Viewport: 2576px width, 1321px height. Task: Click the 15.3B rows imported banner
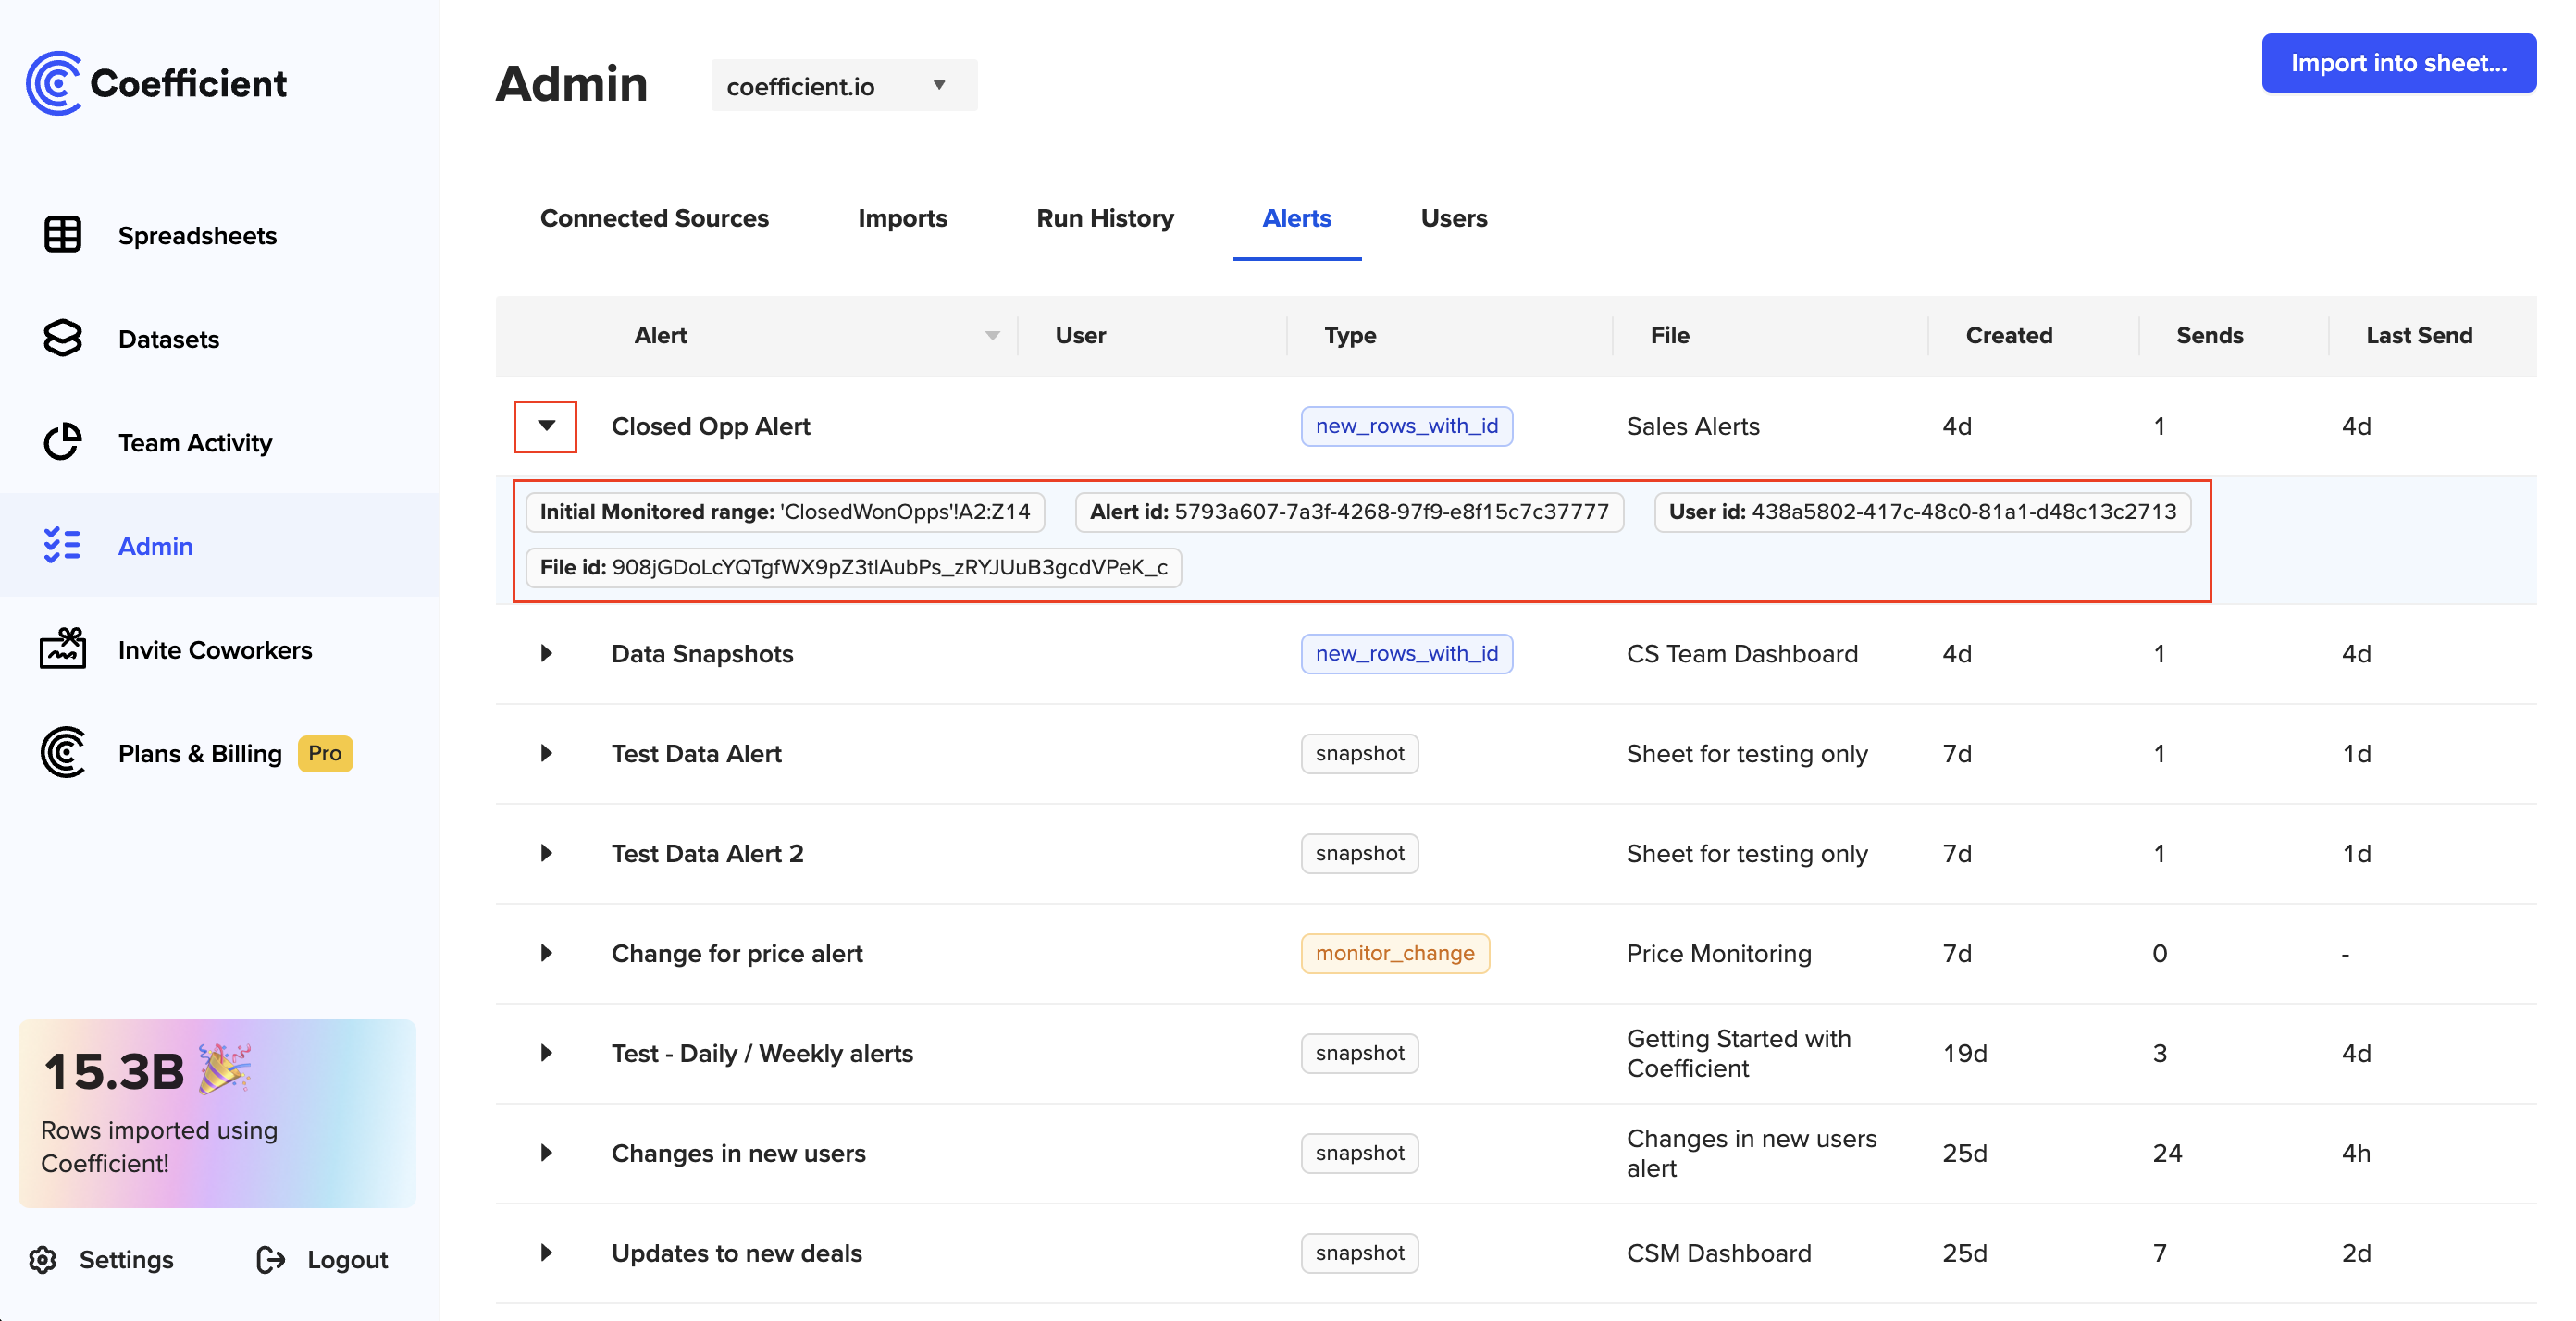[x=217, y=1114]
